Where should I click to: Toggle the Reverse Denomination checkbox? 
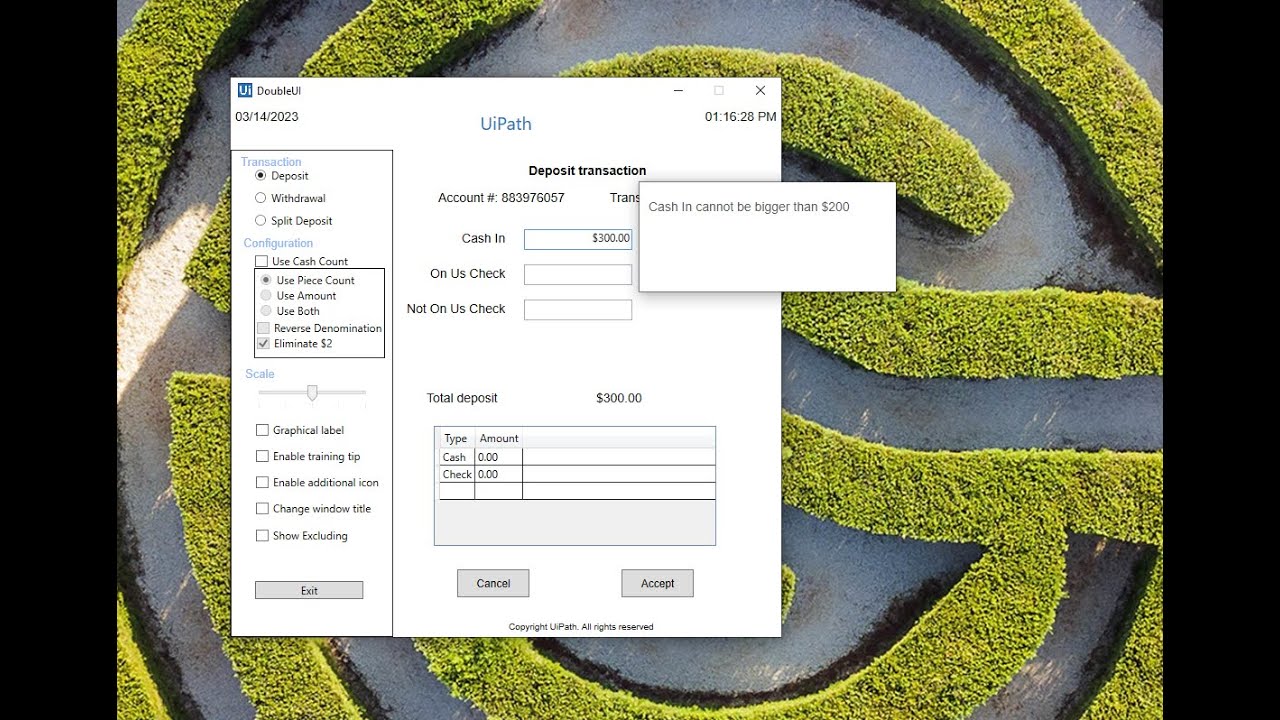click(x=264, y=328)
